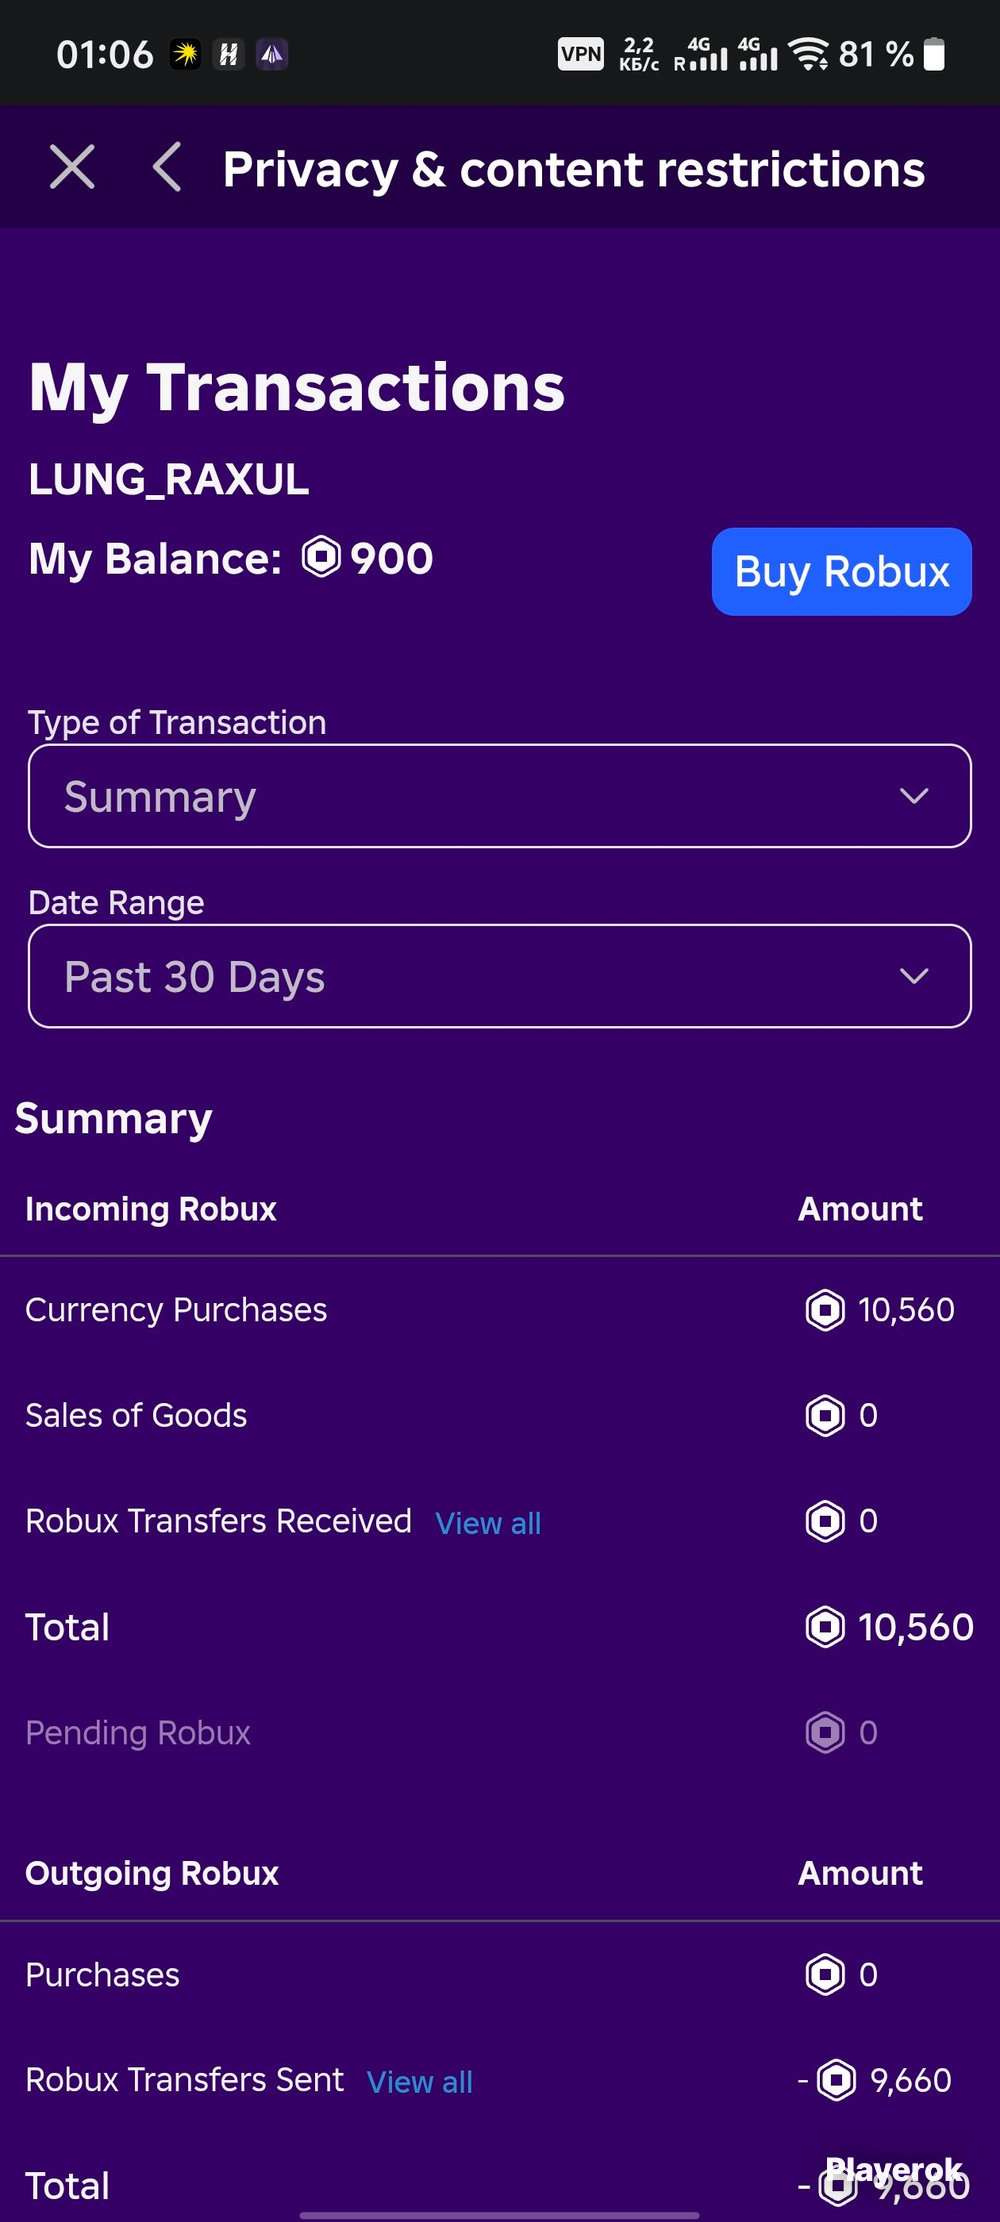View all Robux Transfers Sent
The height and width of the screenshot is (2222, 1000).
[420, 2082]
